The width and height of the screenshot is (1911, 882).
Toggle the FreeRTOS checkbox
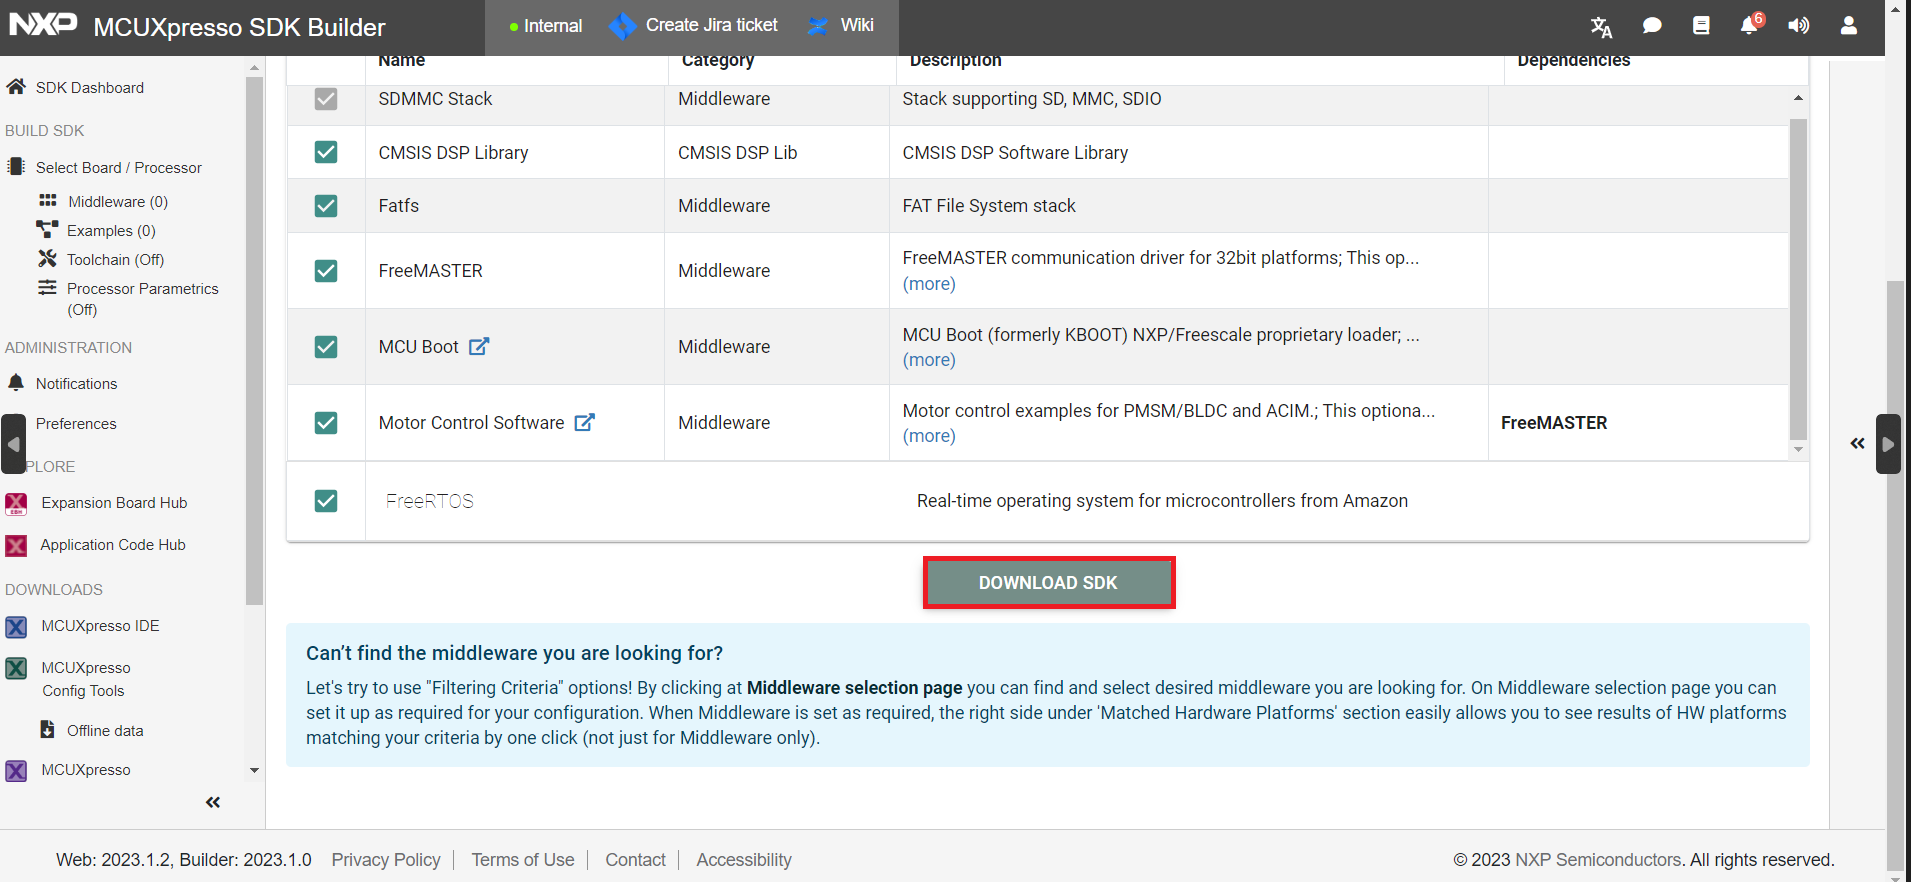(326, 501)
